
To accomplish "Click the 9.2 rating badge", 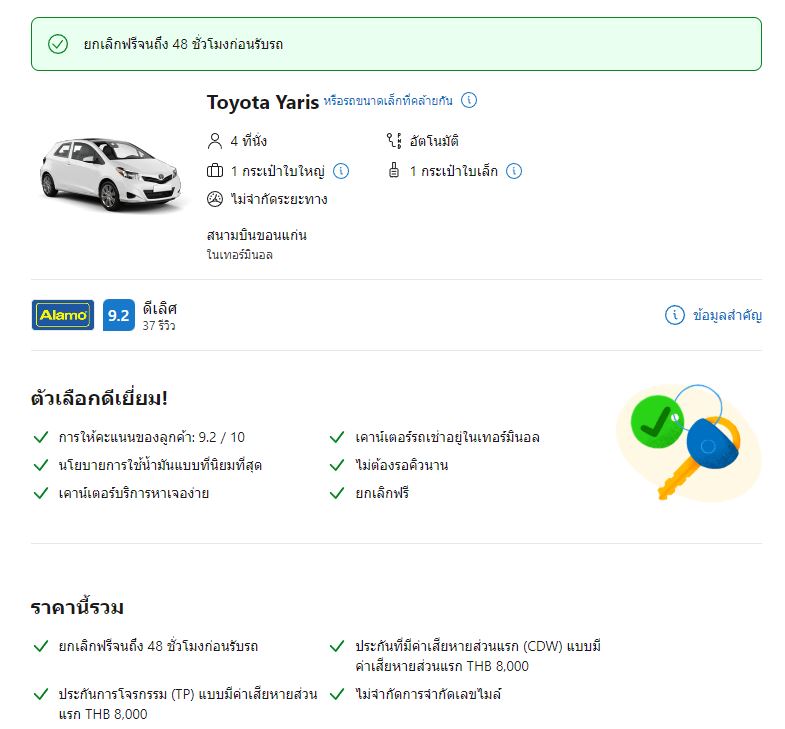I will coord(119,315).
